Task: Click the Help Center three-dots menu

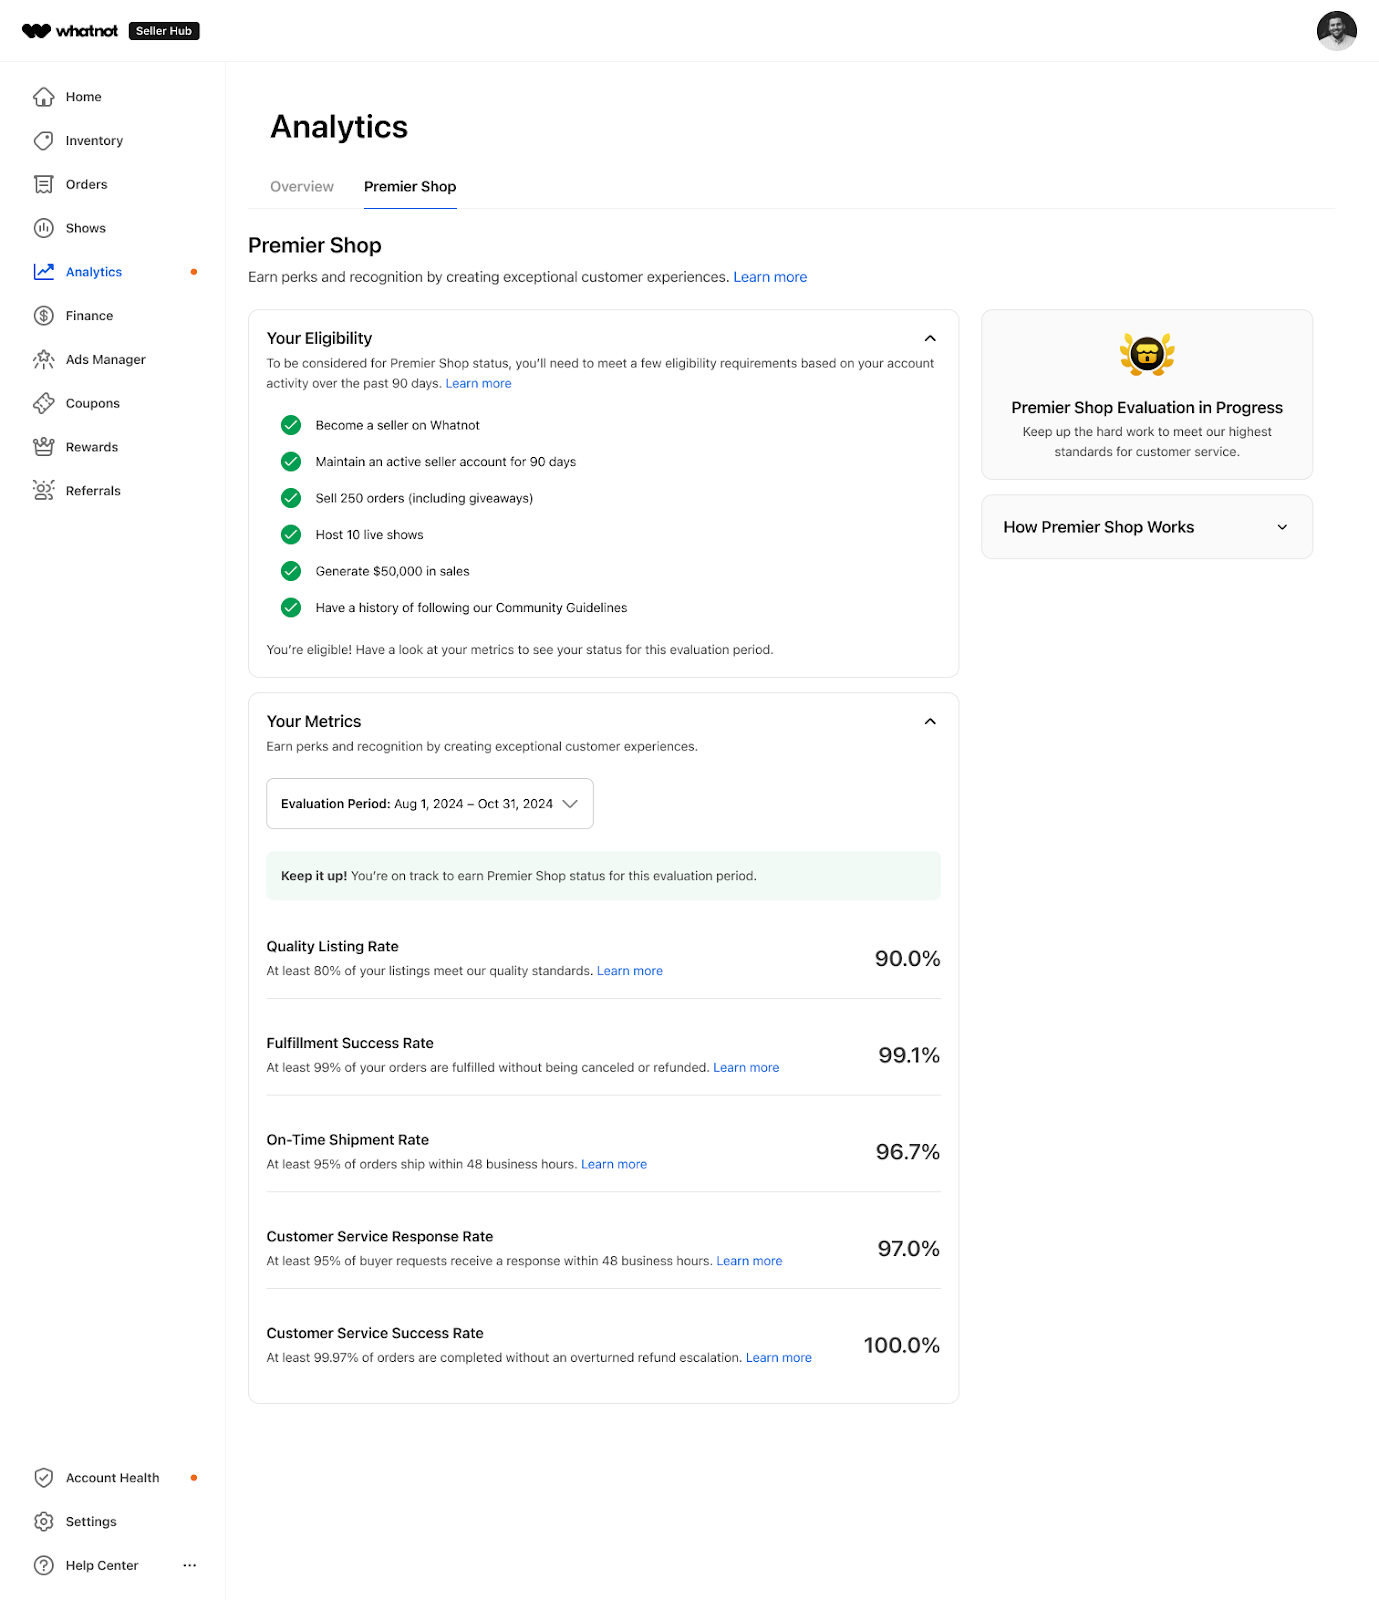Action: pos(190,1565)
